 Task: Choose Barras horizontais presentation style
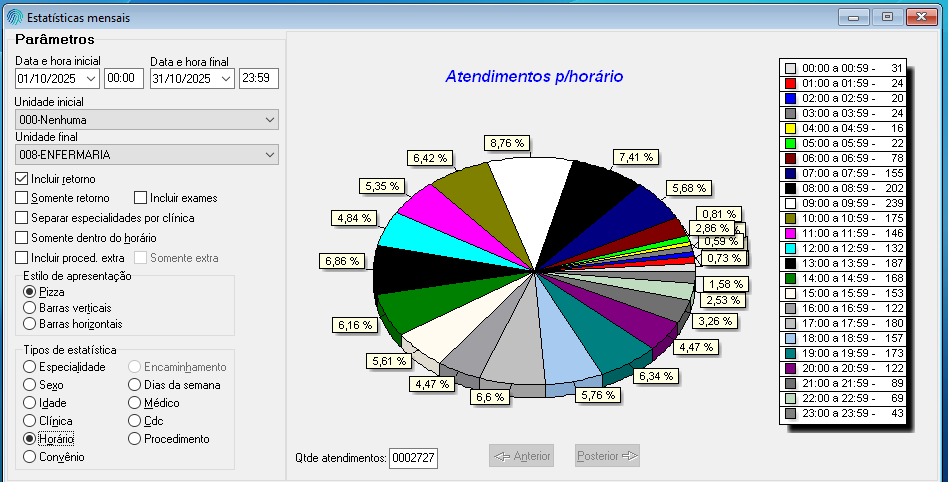[x=30, y=324]
